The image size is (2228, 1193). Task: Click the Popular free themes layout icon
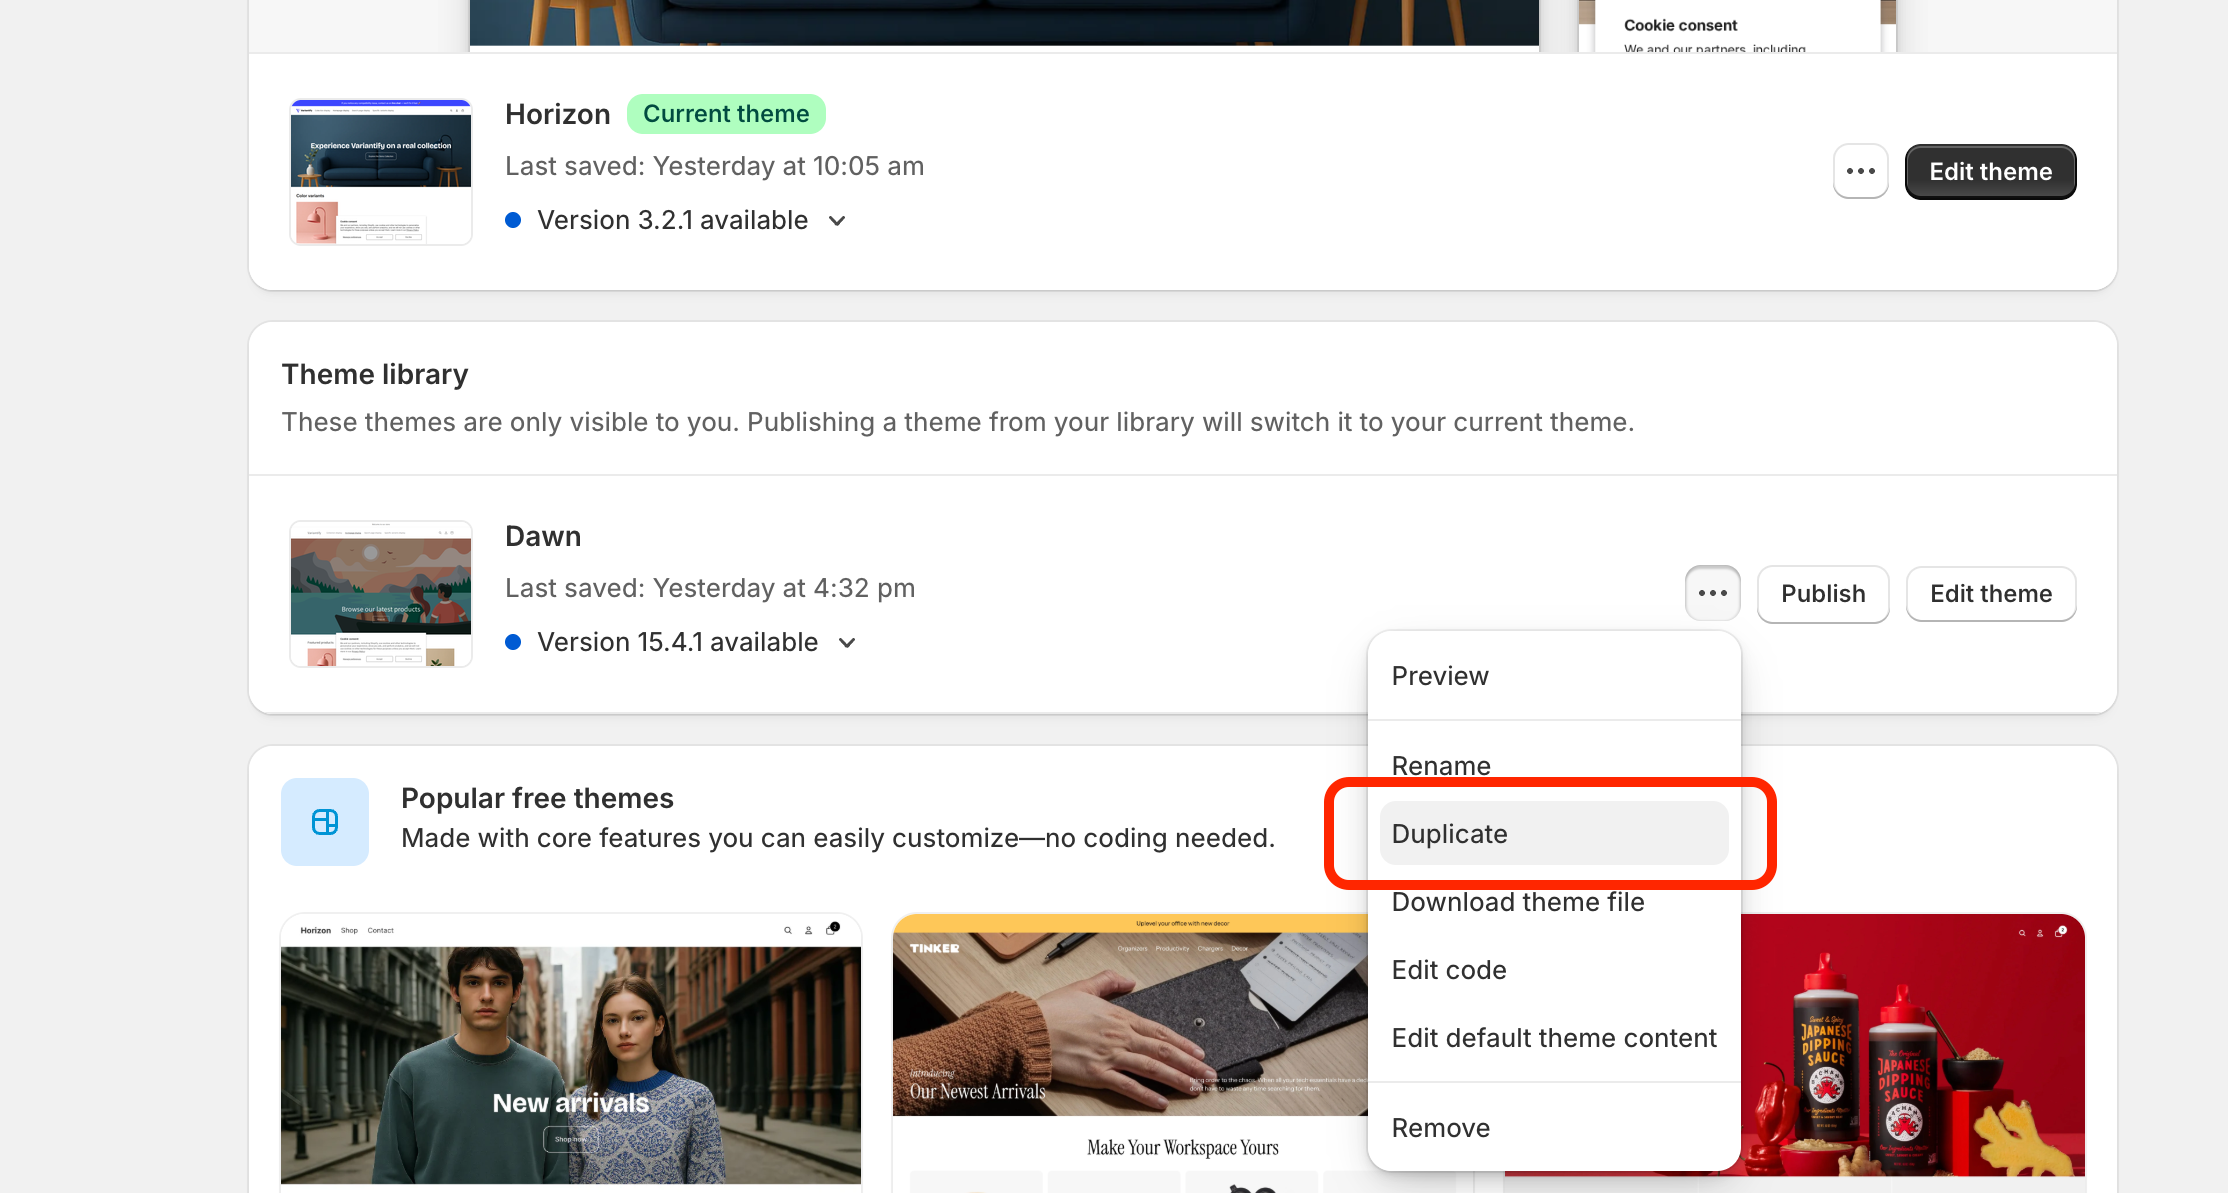(x=325, y=822)
